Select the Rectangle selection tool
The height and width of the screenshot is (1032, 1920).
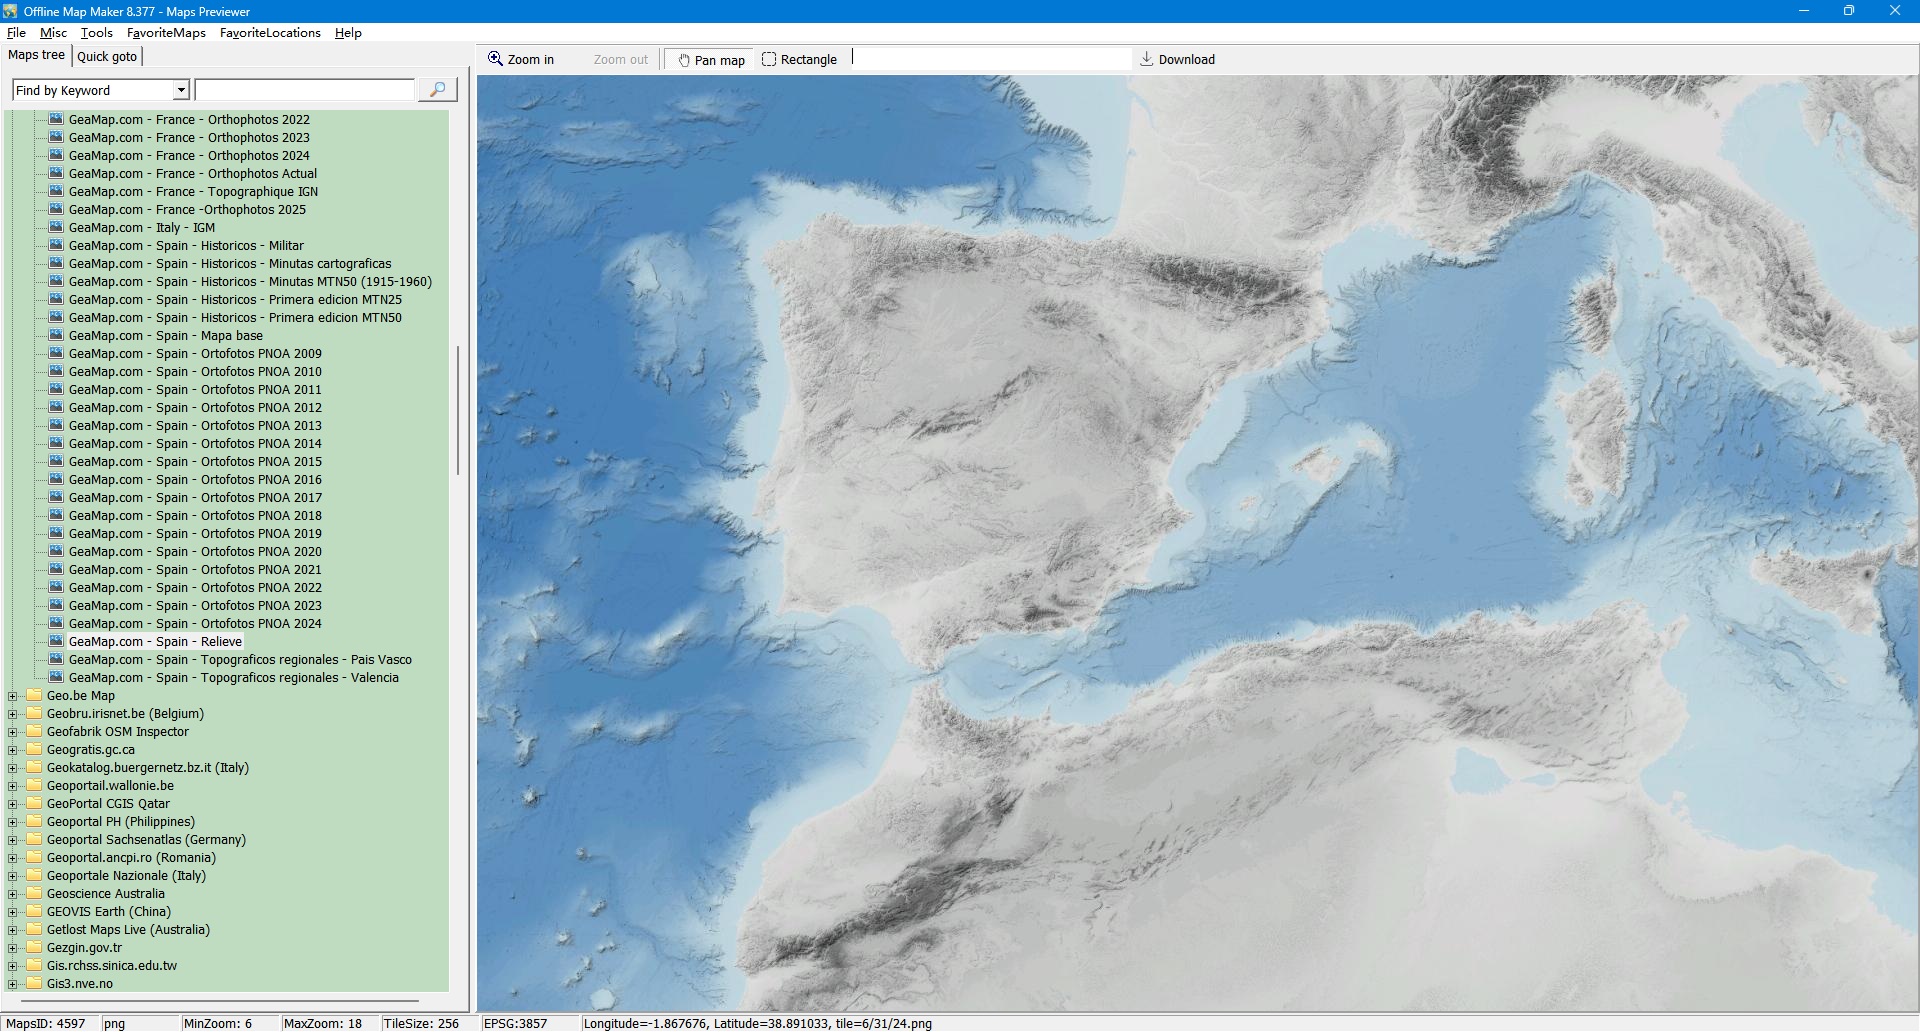point(799,60)
